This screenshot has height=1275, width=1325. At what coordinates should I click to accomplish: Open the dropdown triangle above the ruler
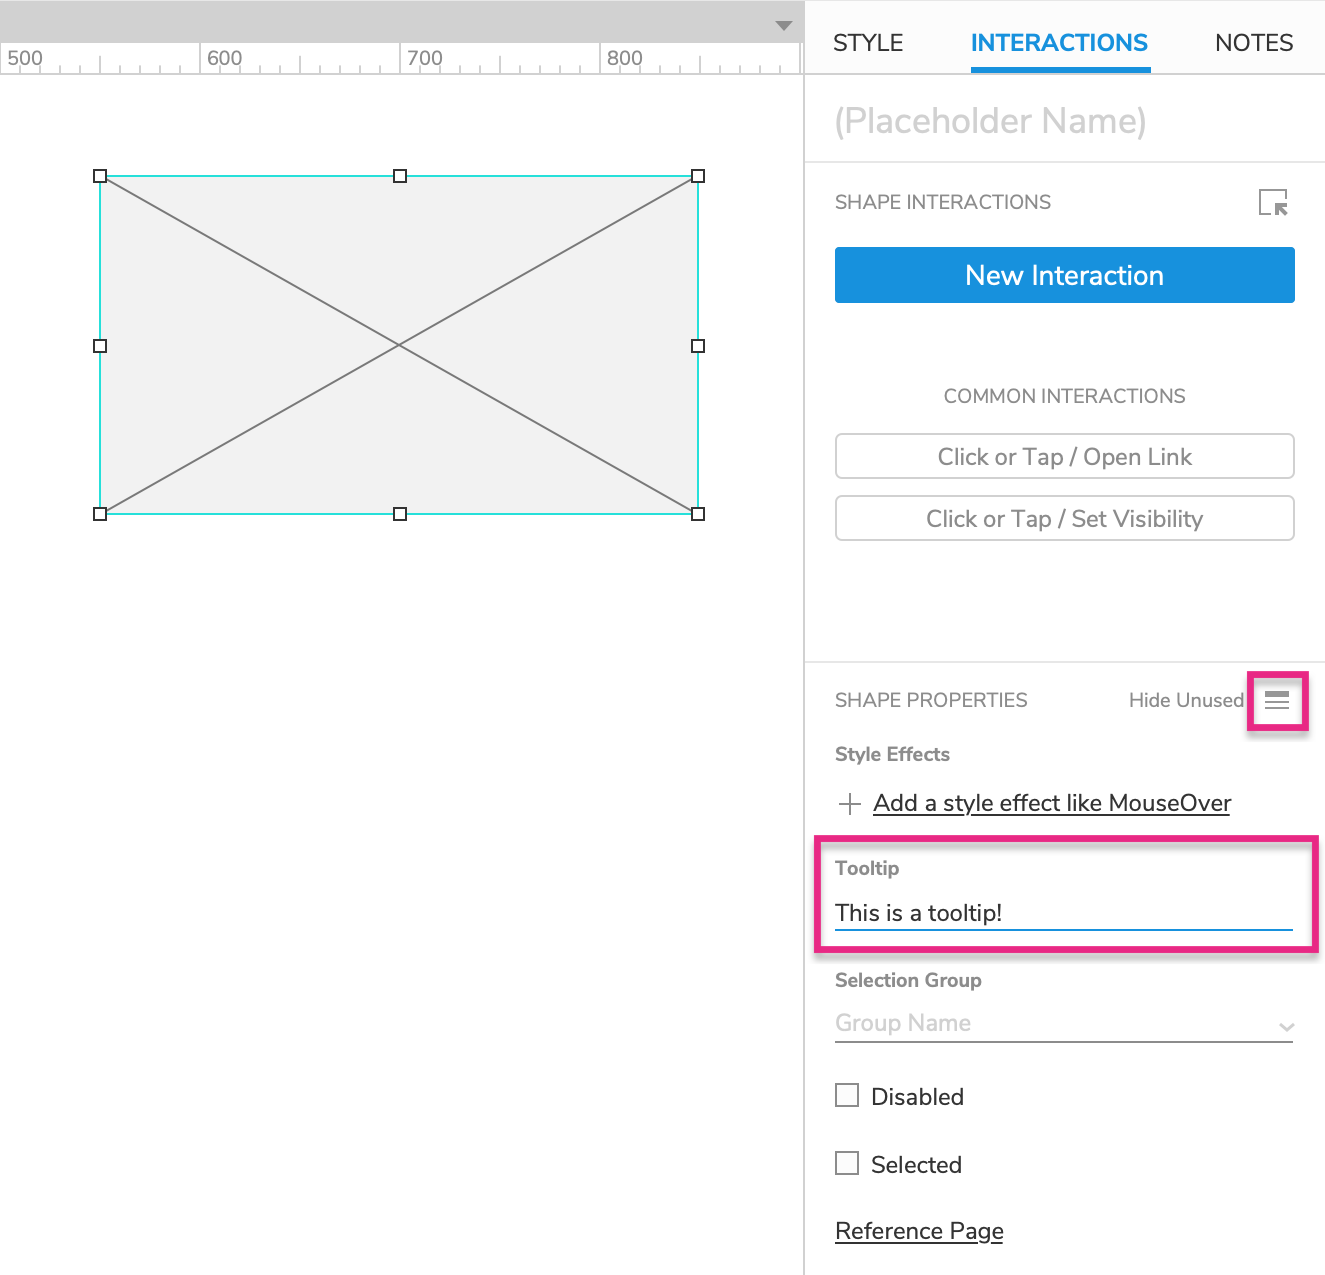click(784, 25)
